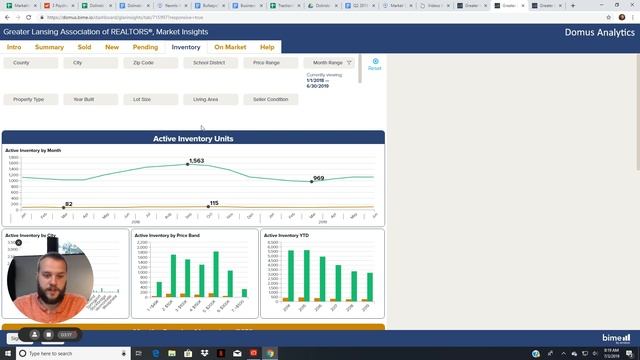Open the City filter dropdown
This screenshot has height=360, width=640.
(x=91, y=63)
